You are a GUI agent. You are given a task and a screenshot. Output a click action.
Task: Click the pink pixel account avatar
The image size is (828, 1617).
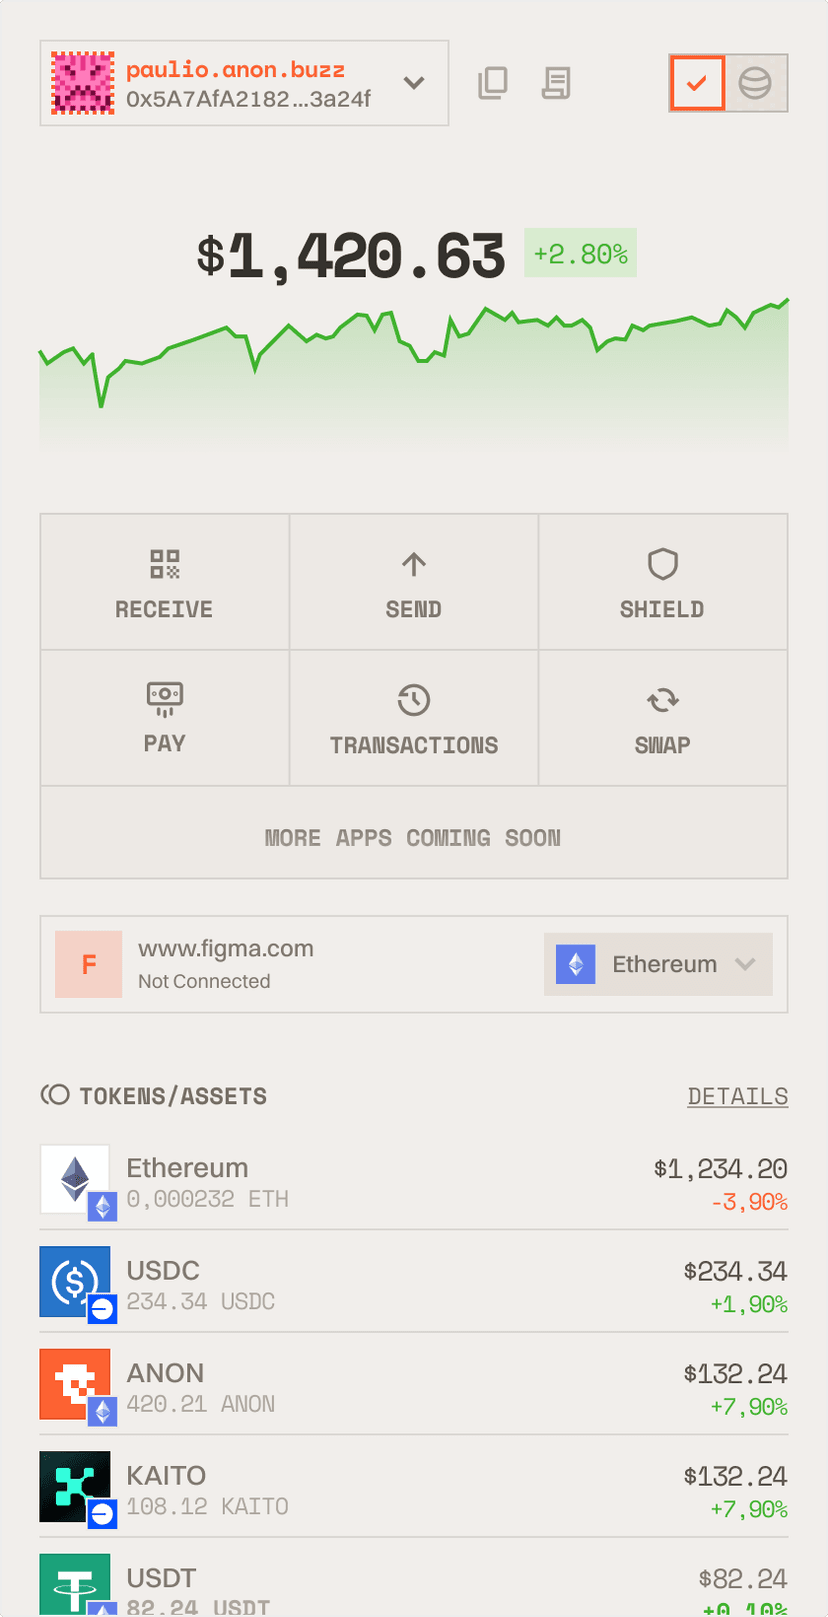pos(82,83)
